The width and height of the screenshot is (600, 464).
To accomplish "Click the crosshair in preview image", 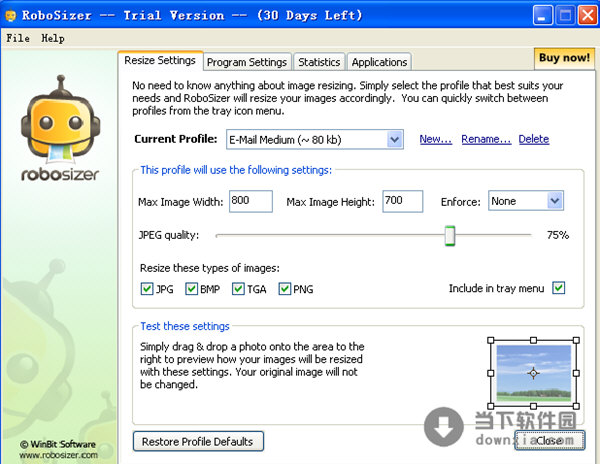I will pyautogui.click(x=533, y=373).
